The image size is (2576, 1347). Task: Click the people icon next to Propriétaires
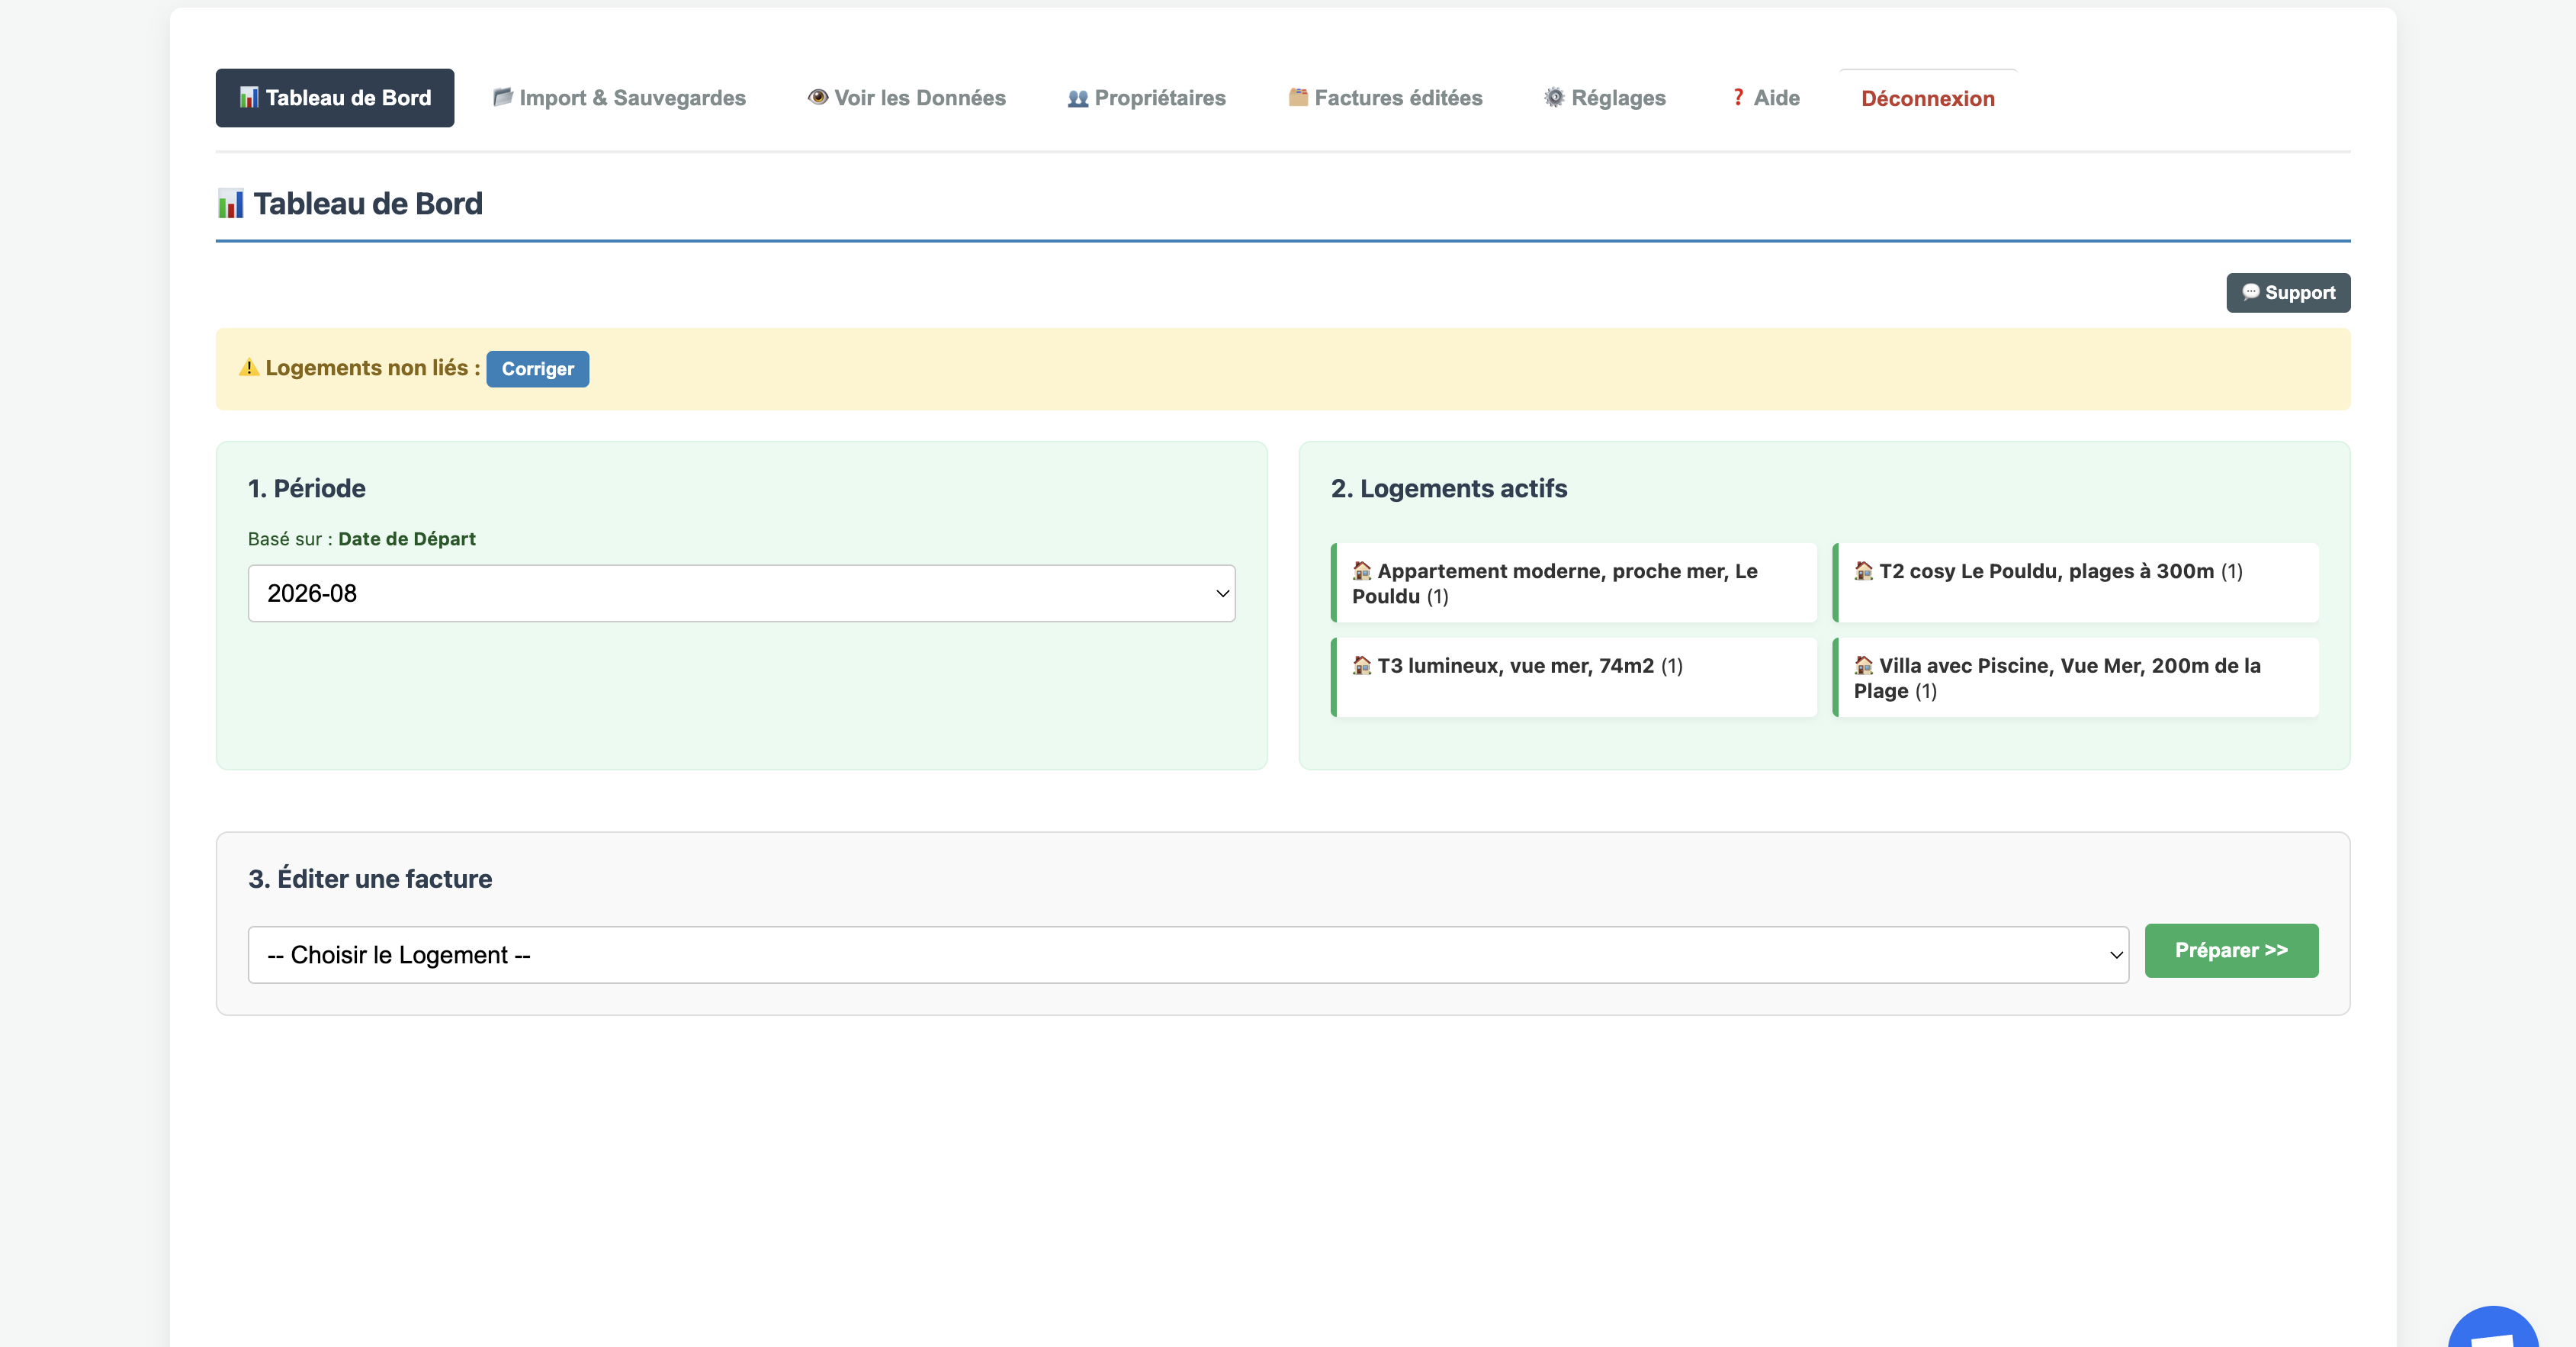tap(1075, 97)
